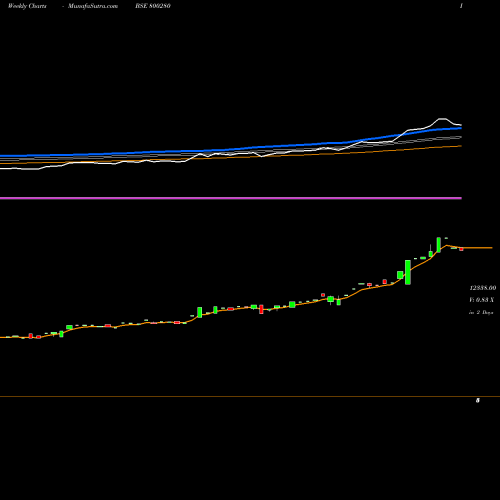
Task: Click the most recent red candle at the chart end
Action: 461,249
